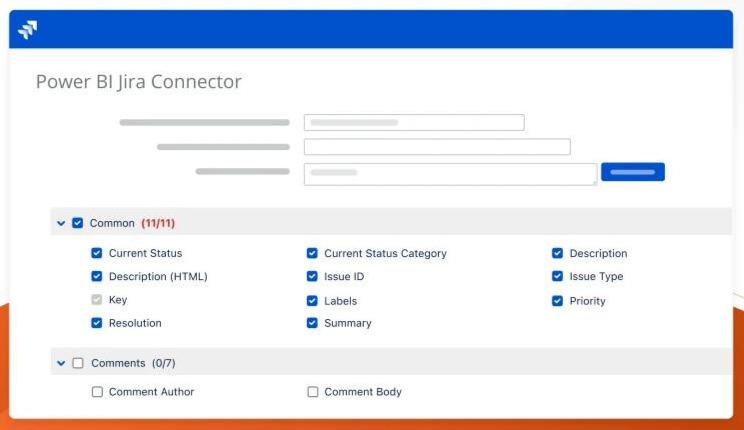
Task: Uncheck the Issue Type checkbox
Action: [558, 276]
